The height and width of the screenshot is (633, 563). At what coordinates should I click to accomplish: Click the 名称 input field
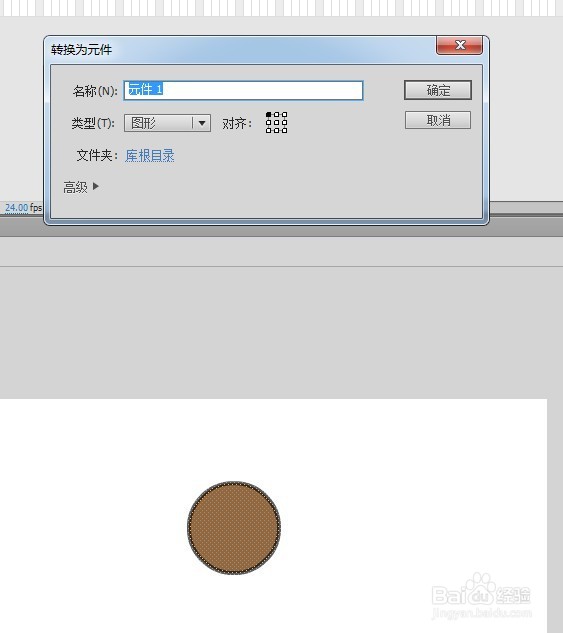pos(243,90)
